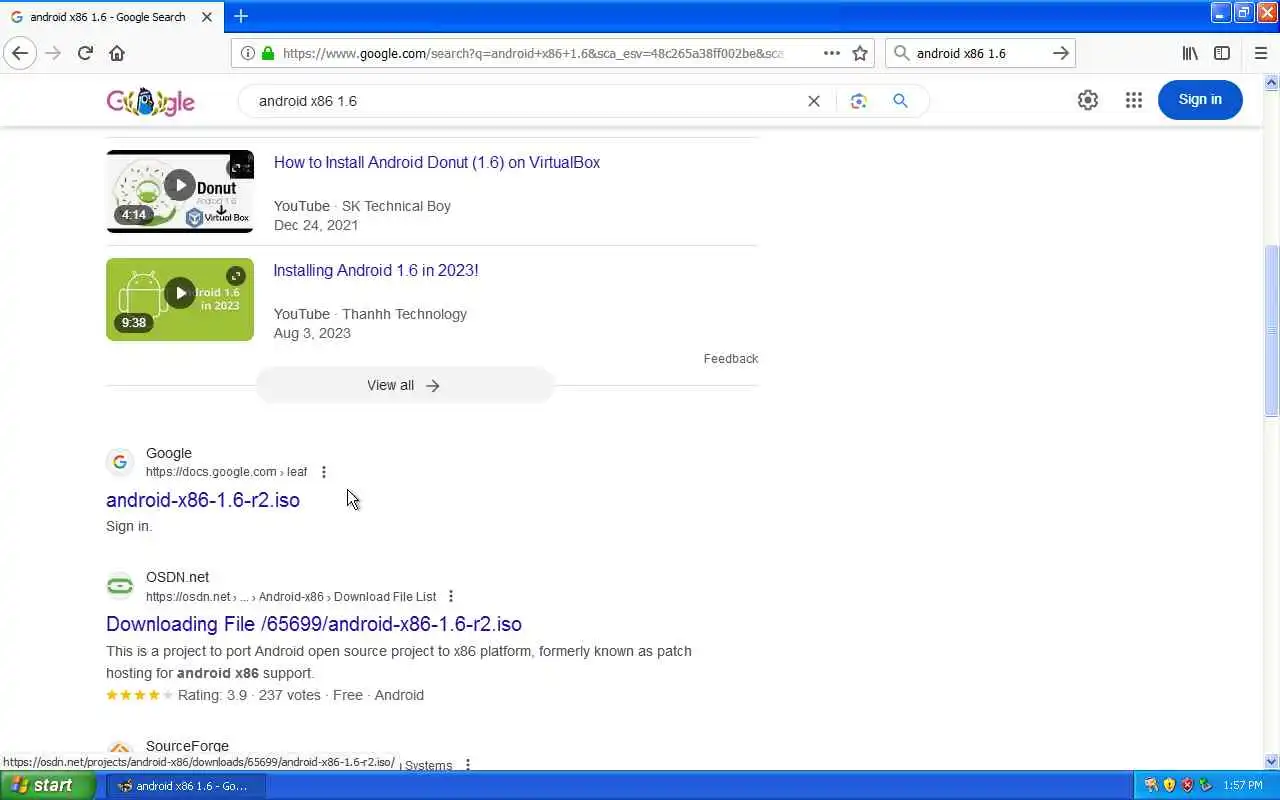Expand the Android 1.6 in 2023 video preview
This screenshot has height=800, width=1280.
click(x=236, y=276)
